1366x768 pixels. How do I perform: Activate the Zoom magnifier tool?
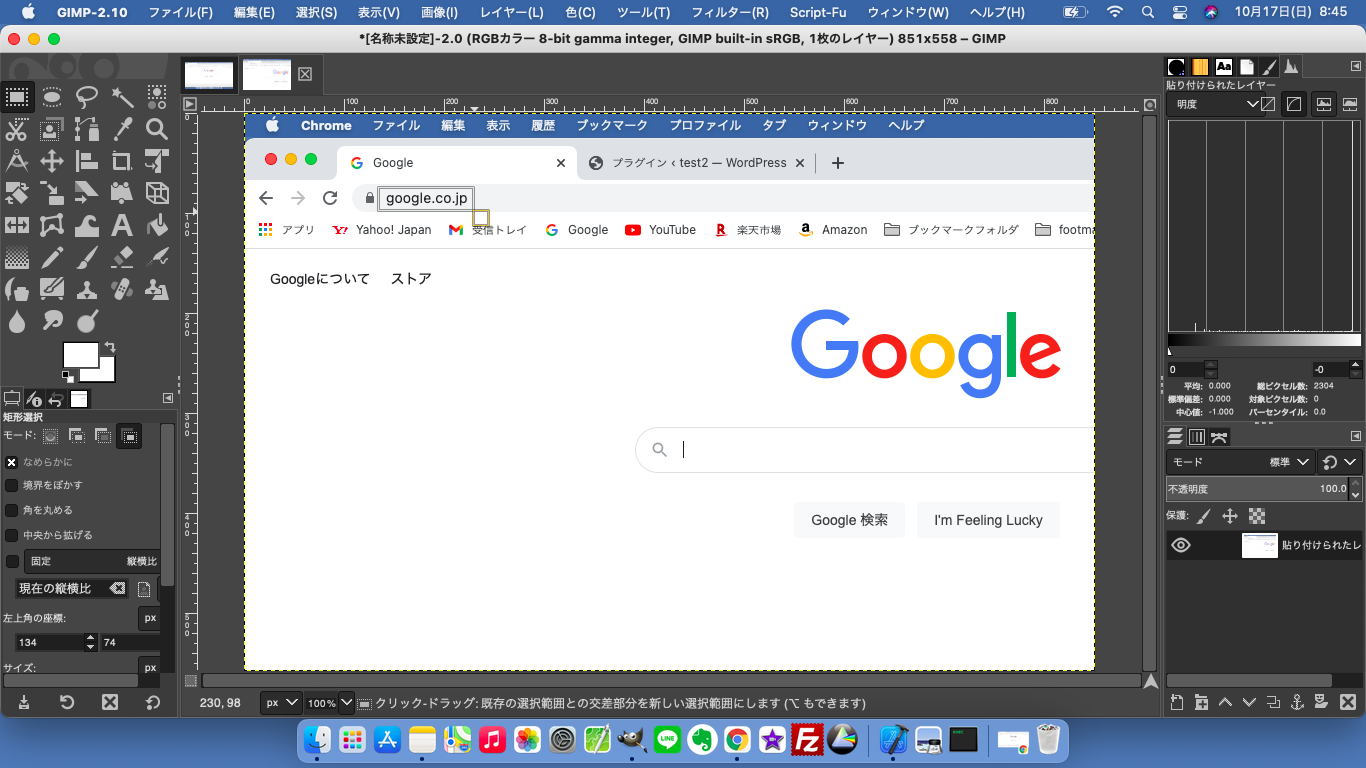point(157,129)
